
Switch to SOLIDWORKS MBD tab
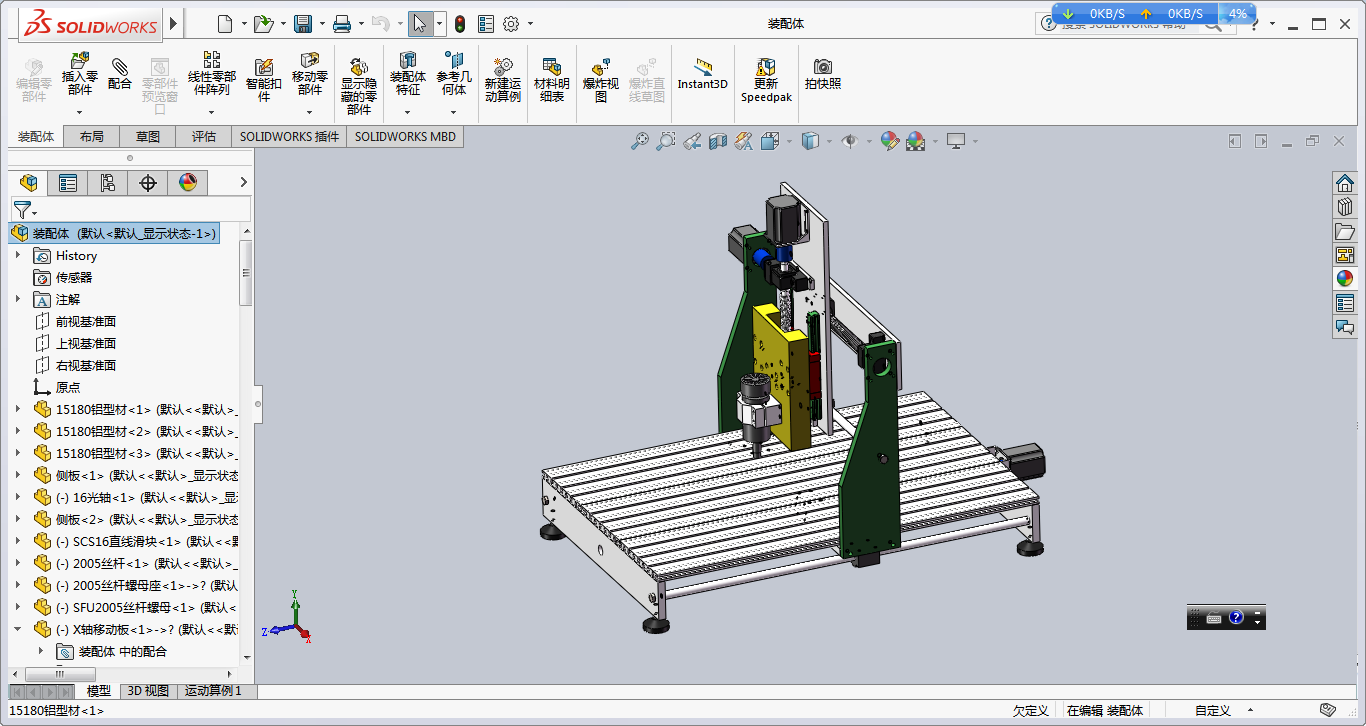pyautogui.click(x=405, y=137)
